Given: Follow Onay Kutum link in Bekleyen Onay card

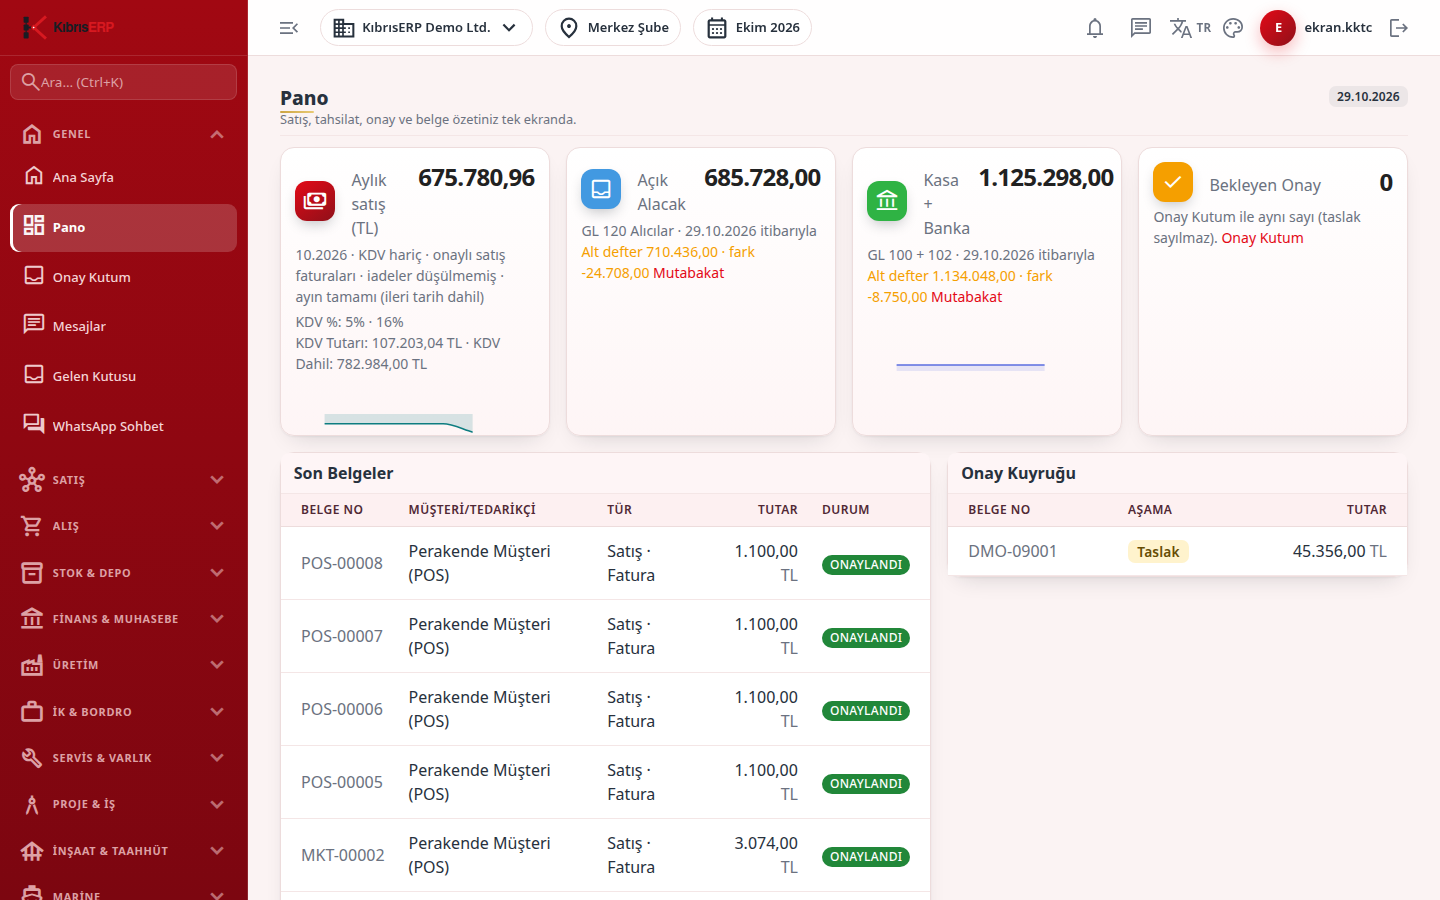Looking at the screenshot, I should (x=1262, y=238).
